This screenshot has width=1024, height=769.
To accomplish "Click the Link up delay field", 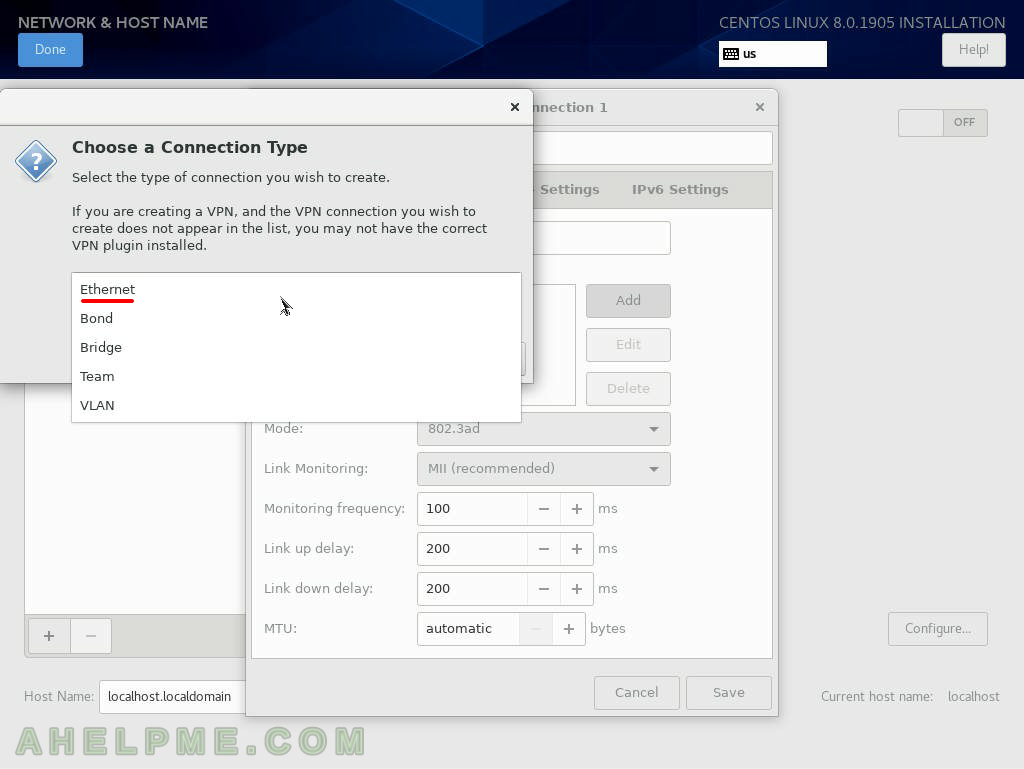I will [x=472, y=548].
